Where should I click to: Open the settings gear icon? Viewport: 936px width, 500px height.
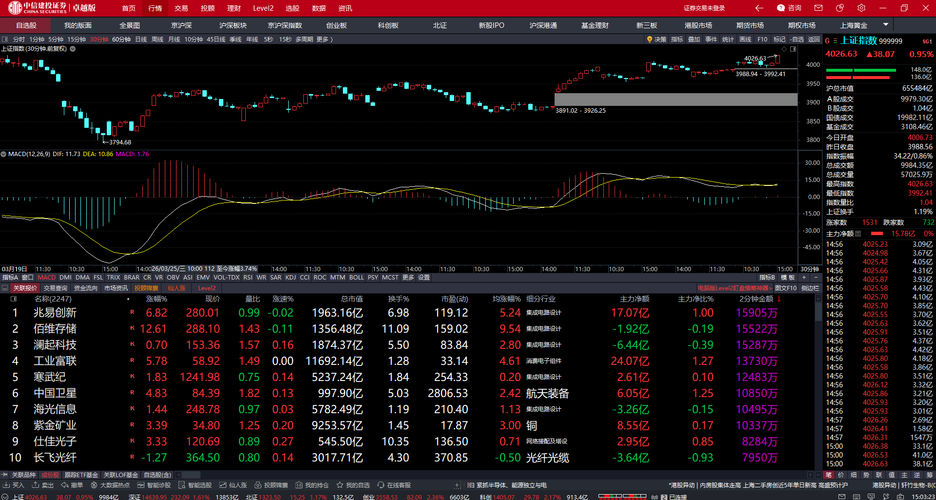point(861,8)
